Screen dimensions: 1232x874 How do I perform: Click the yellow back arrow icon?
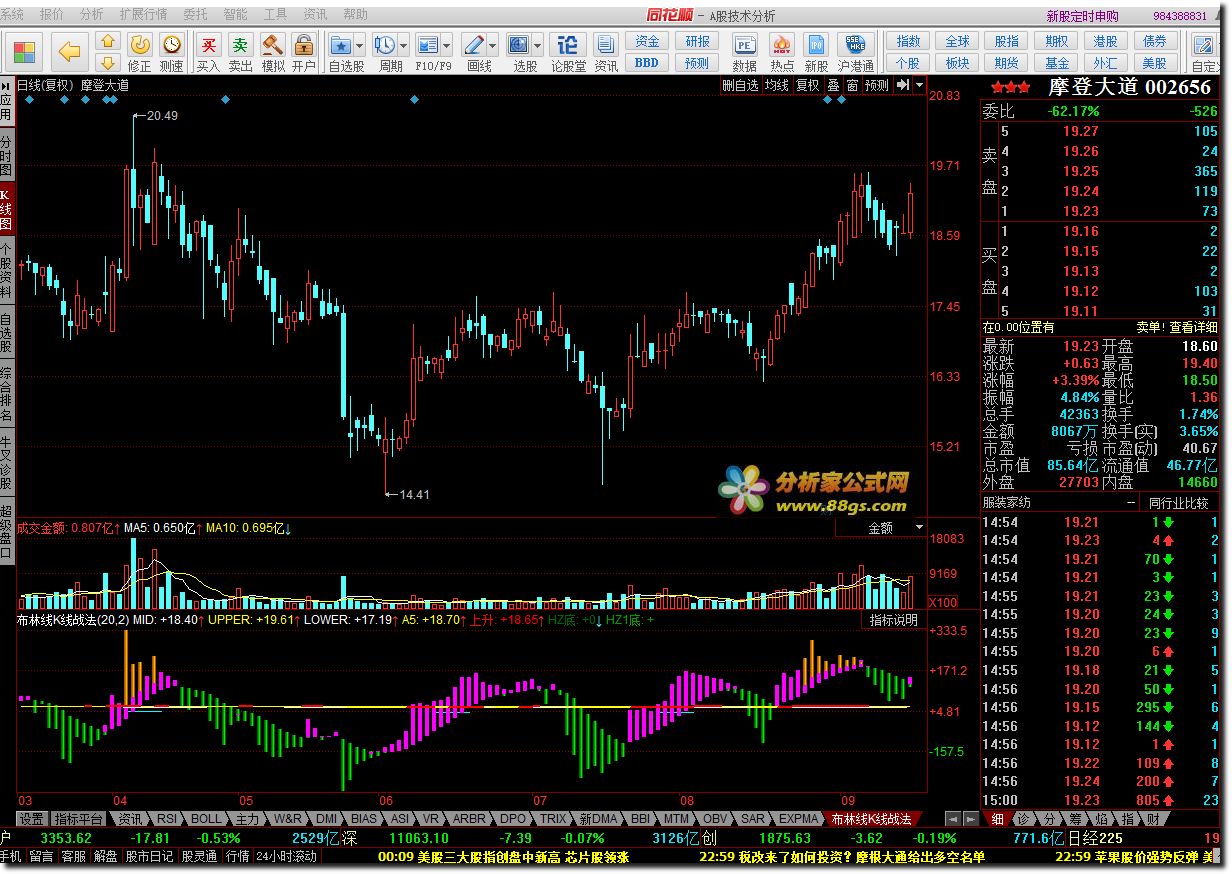click(69, 51)
